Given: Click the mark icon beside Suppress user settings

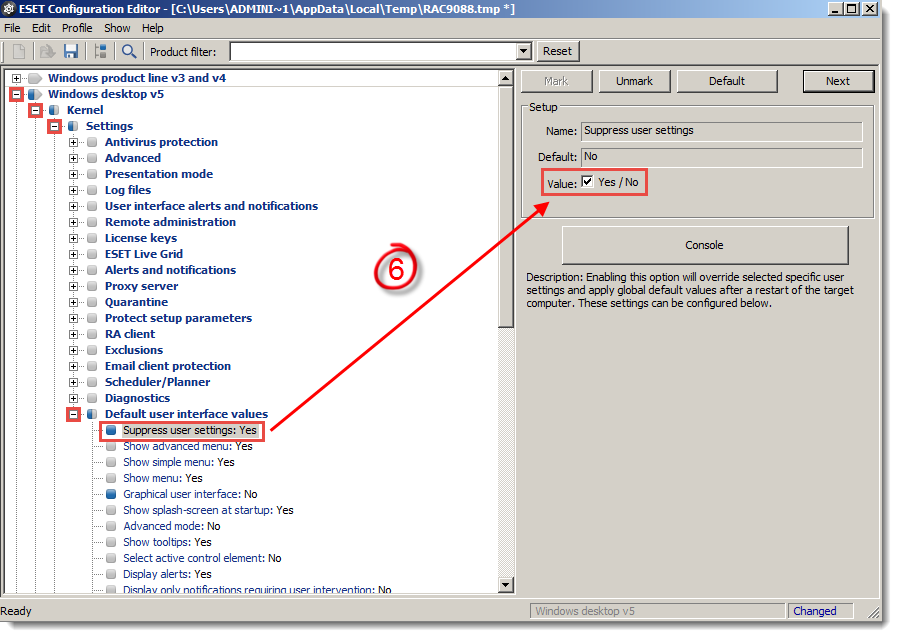Looking at the screenshot, I should (x=111, y=430).
